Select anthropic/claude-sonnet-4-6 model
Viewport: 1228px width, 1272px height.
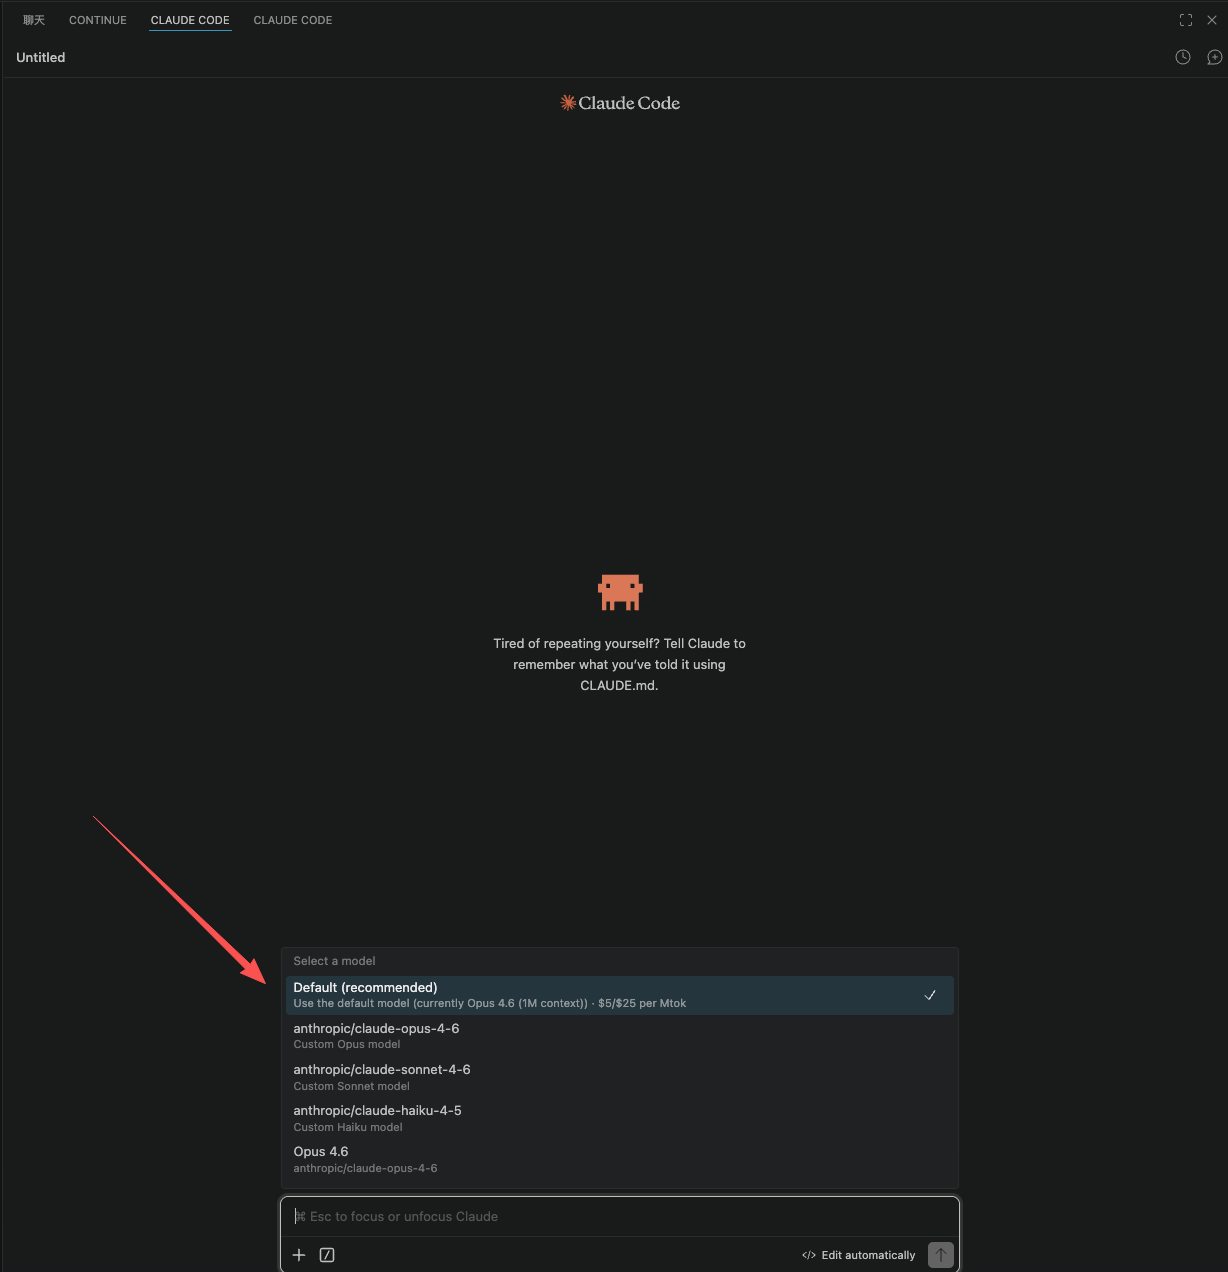[620, 1077]
